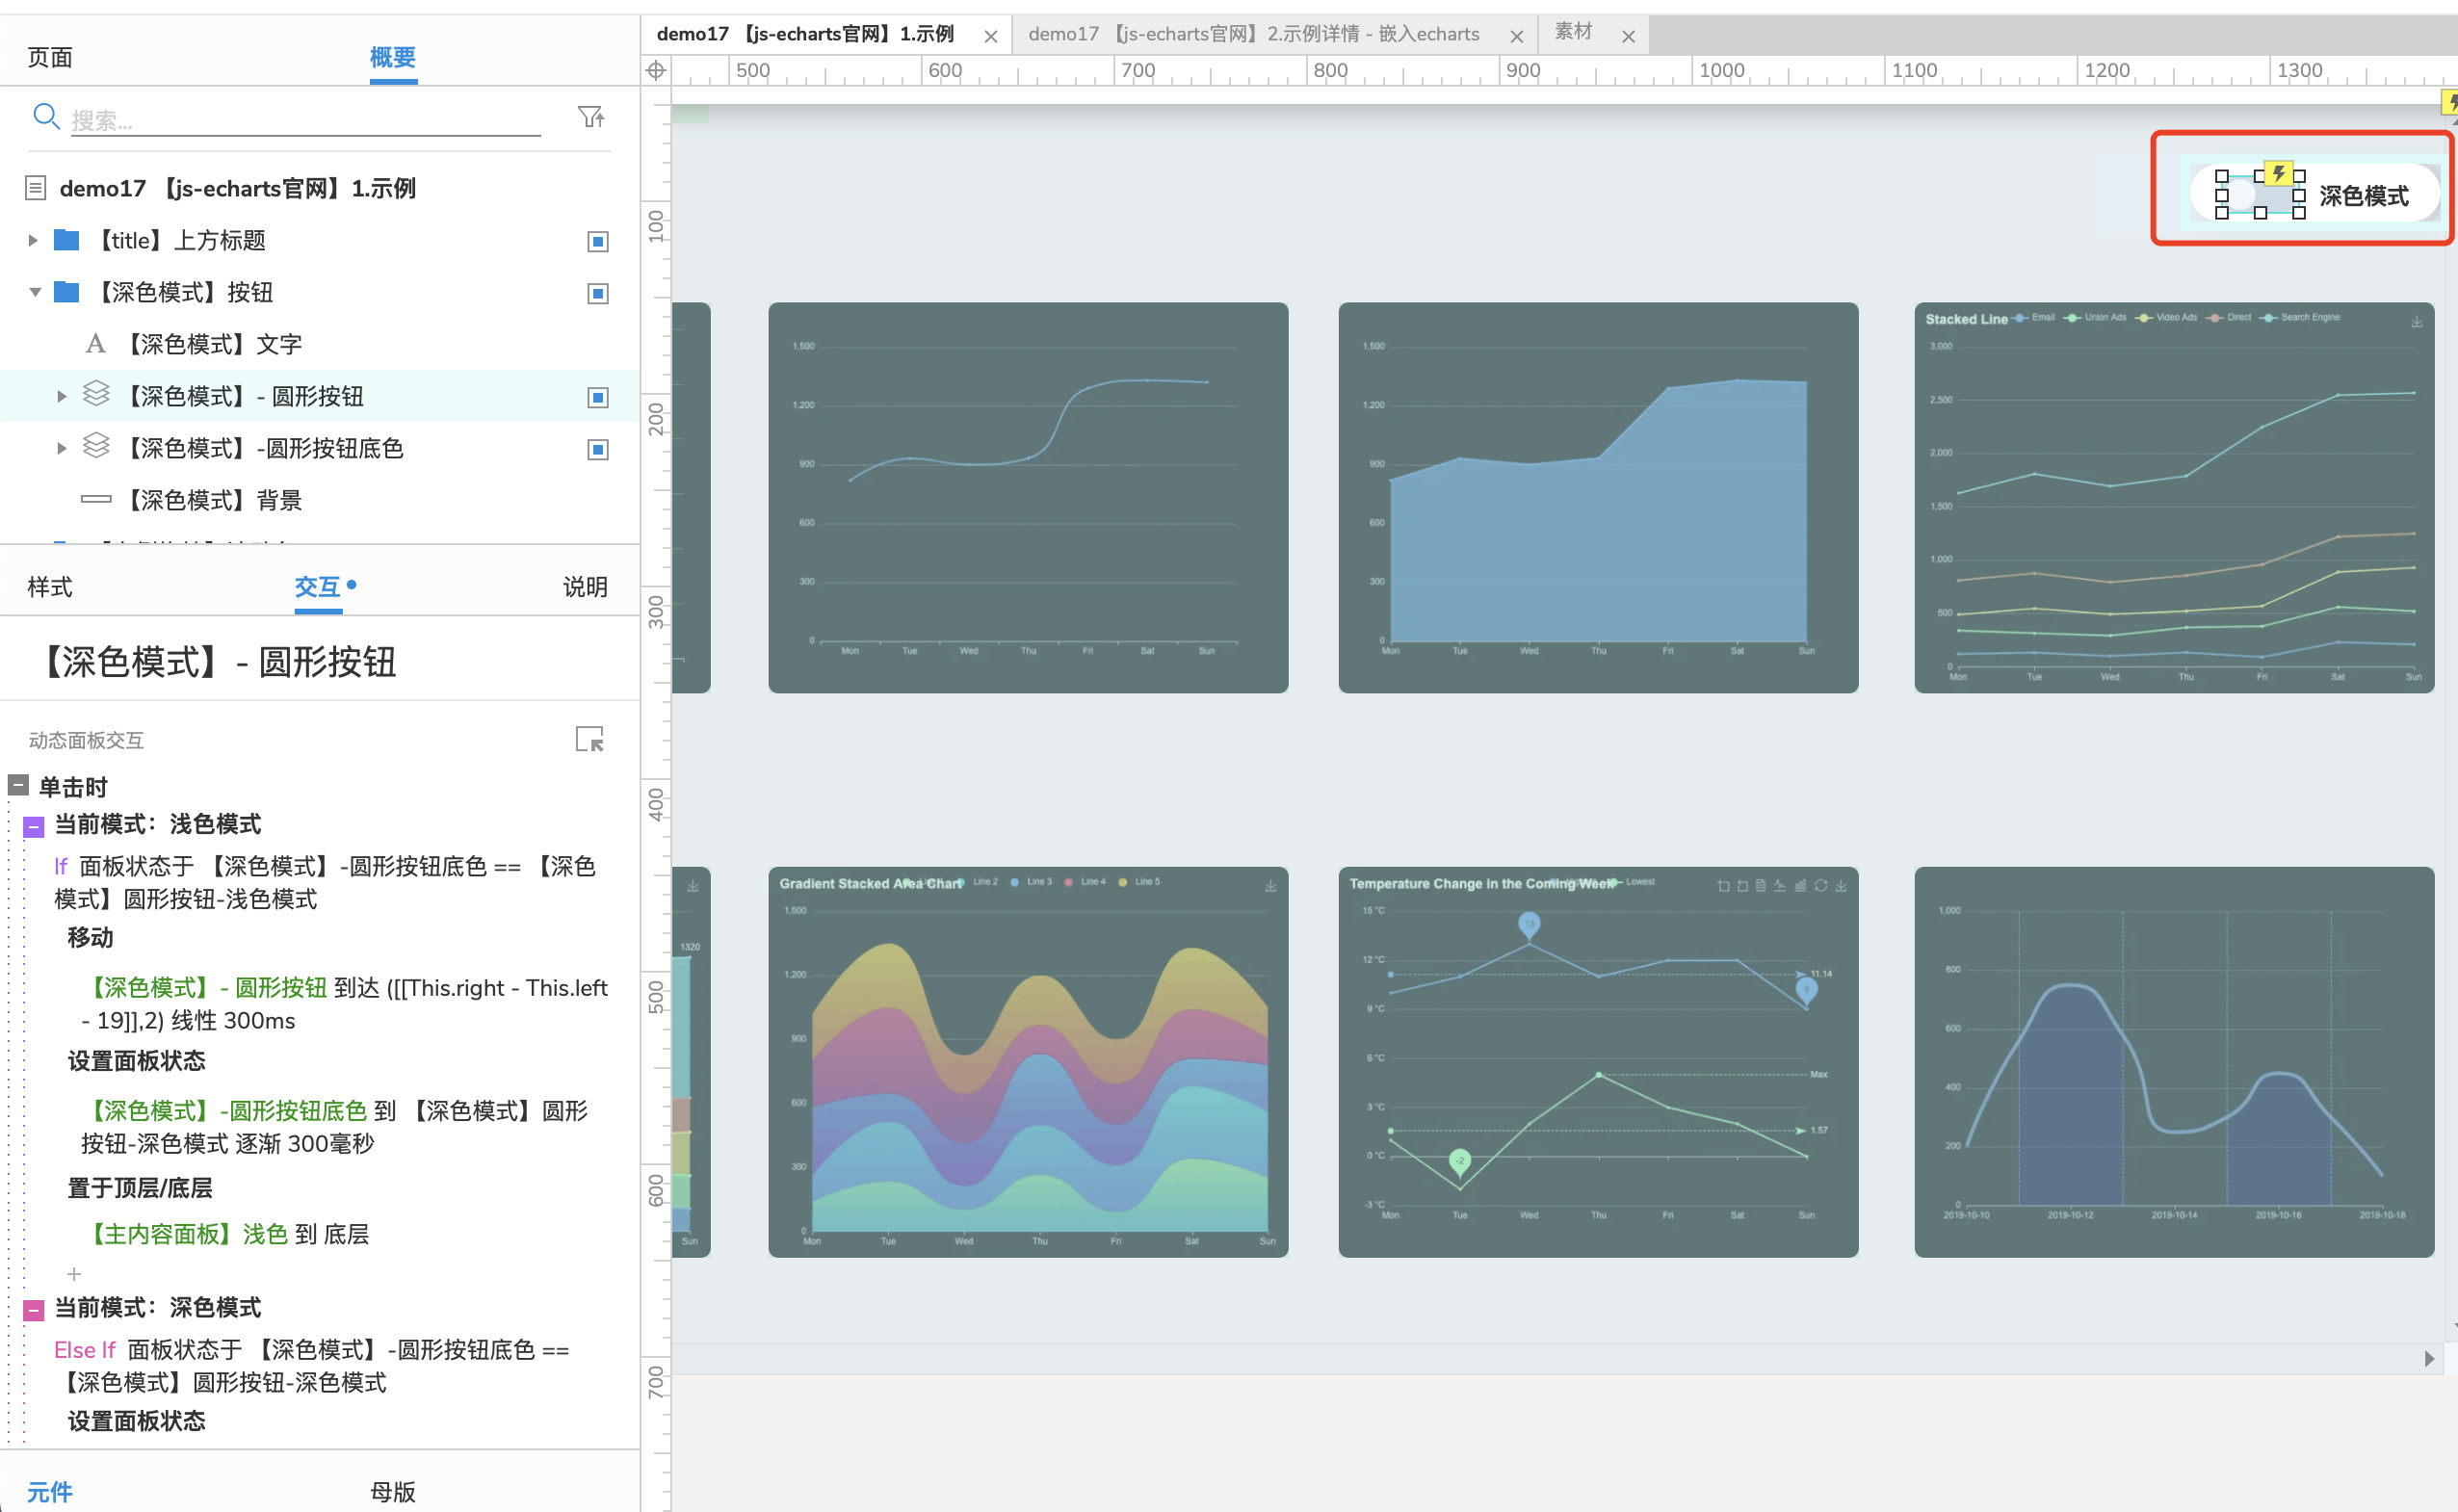Close the demo17 1.示例 tab
The width and height of the screenshot is (2458, 1512).
(x=990, y=37)
